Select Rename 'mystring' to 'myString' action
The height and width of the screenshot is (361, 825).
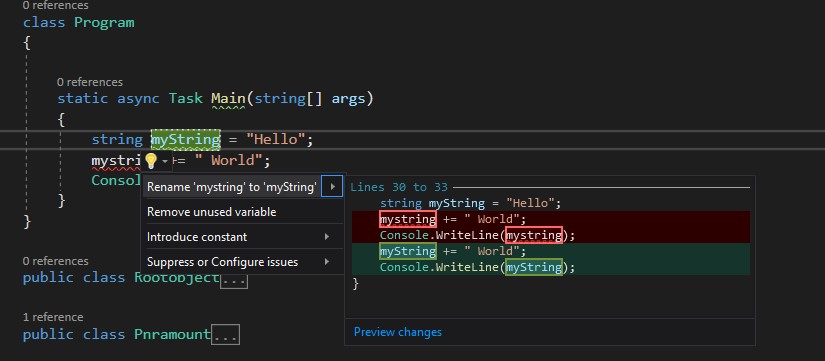pyautogui.click(x=232, y=187)
